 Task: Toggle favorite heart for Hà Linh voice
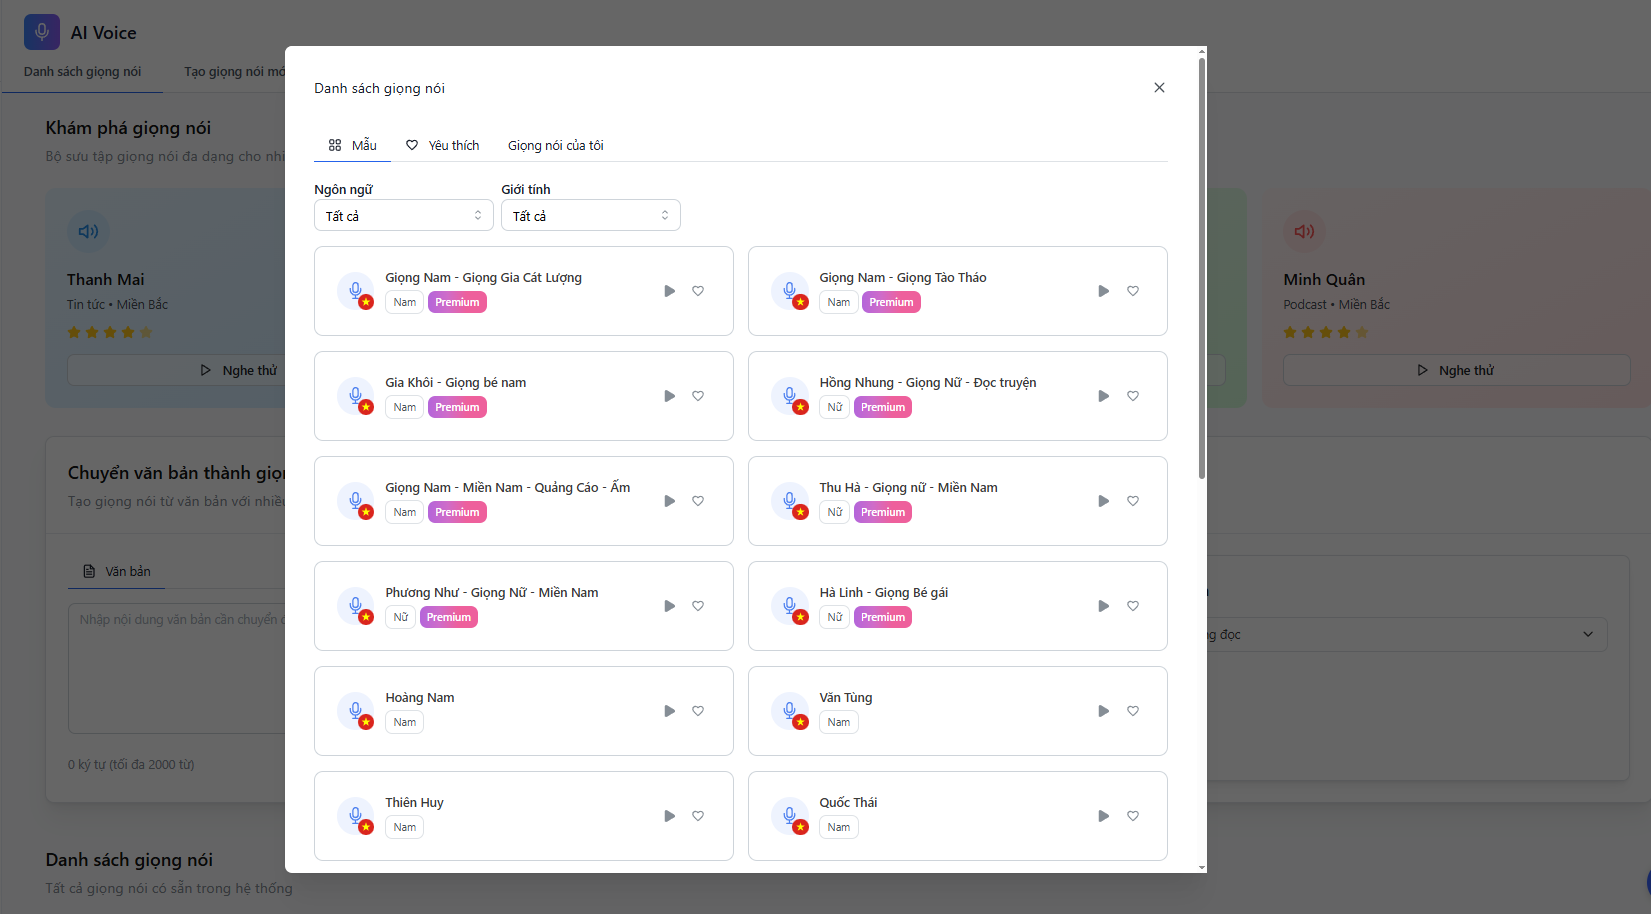pos(1133,606)
